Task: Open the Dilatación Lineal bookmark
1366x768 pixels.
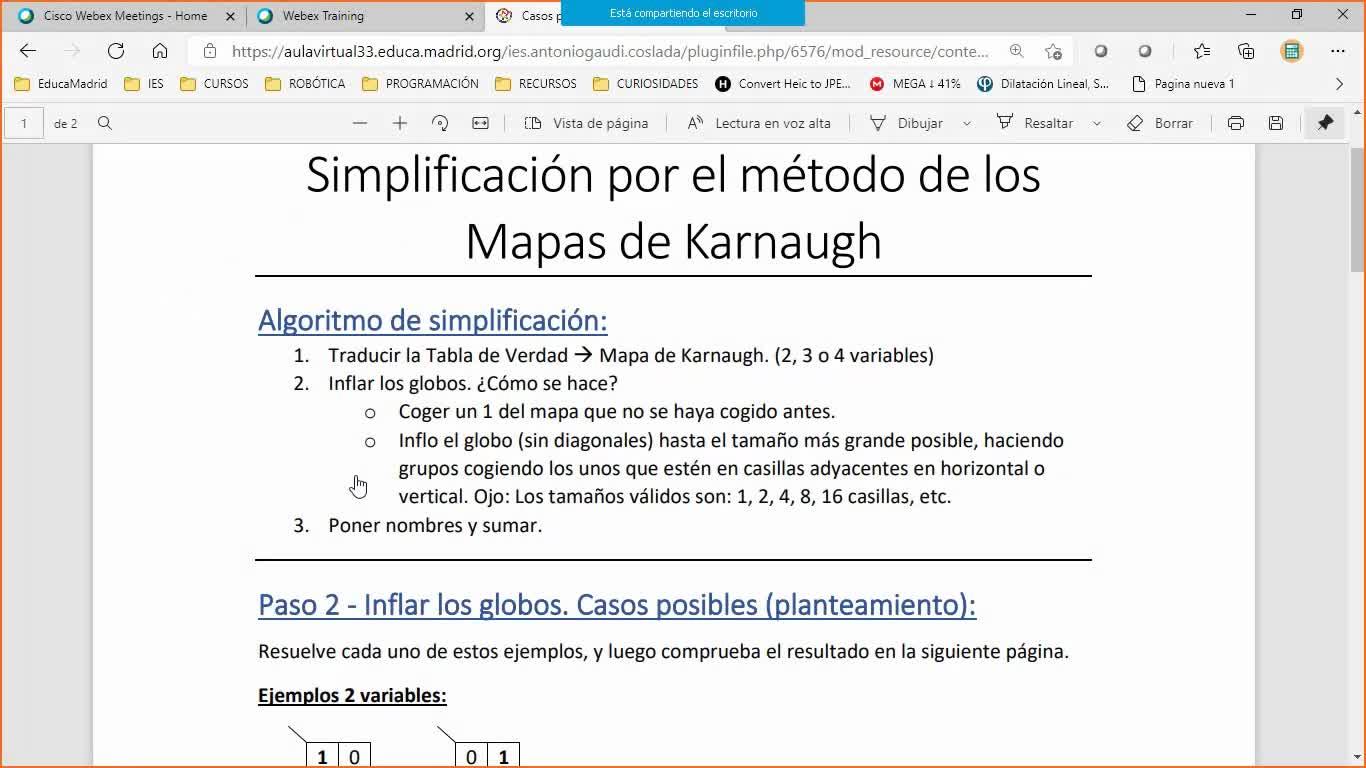Action: click(1043, 84)
